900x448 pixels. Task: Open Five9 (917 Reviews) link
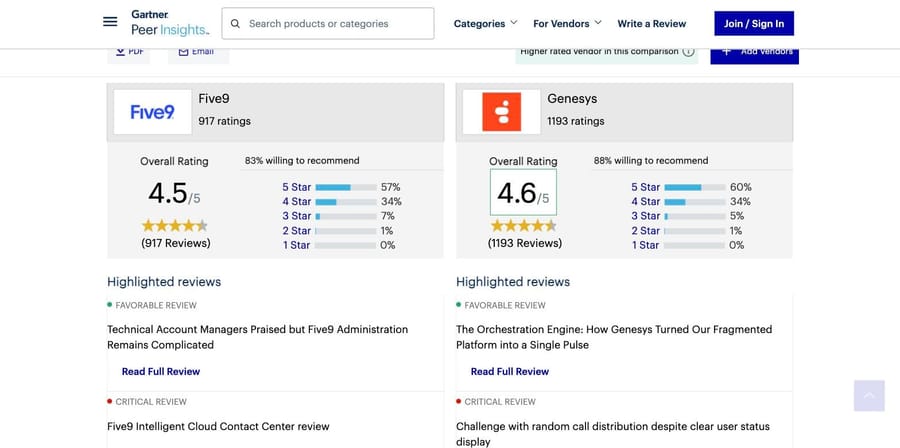click(176, 243)
